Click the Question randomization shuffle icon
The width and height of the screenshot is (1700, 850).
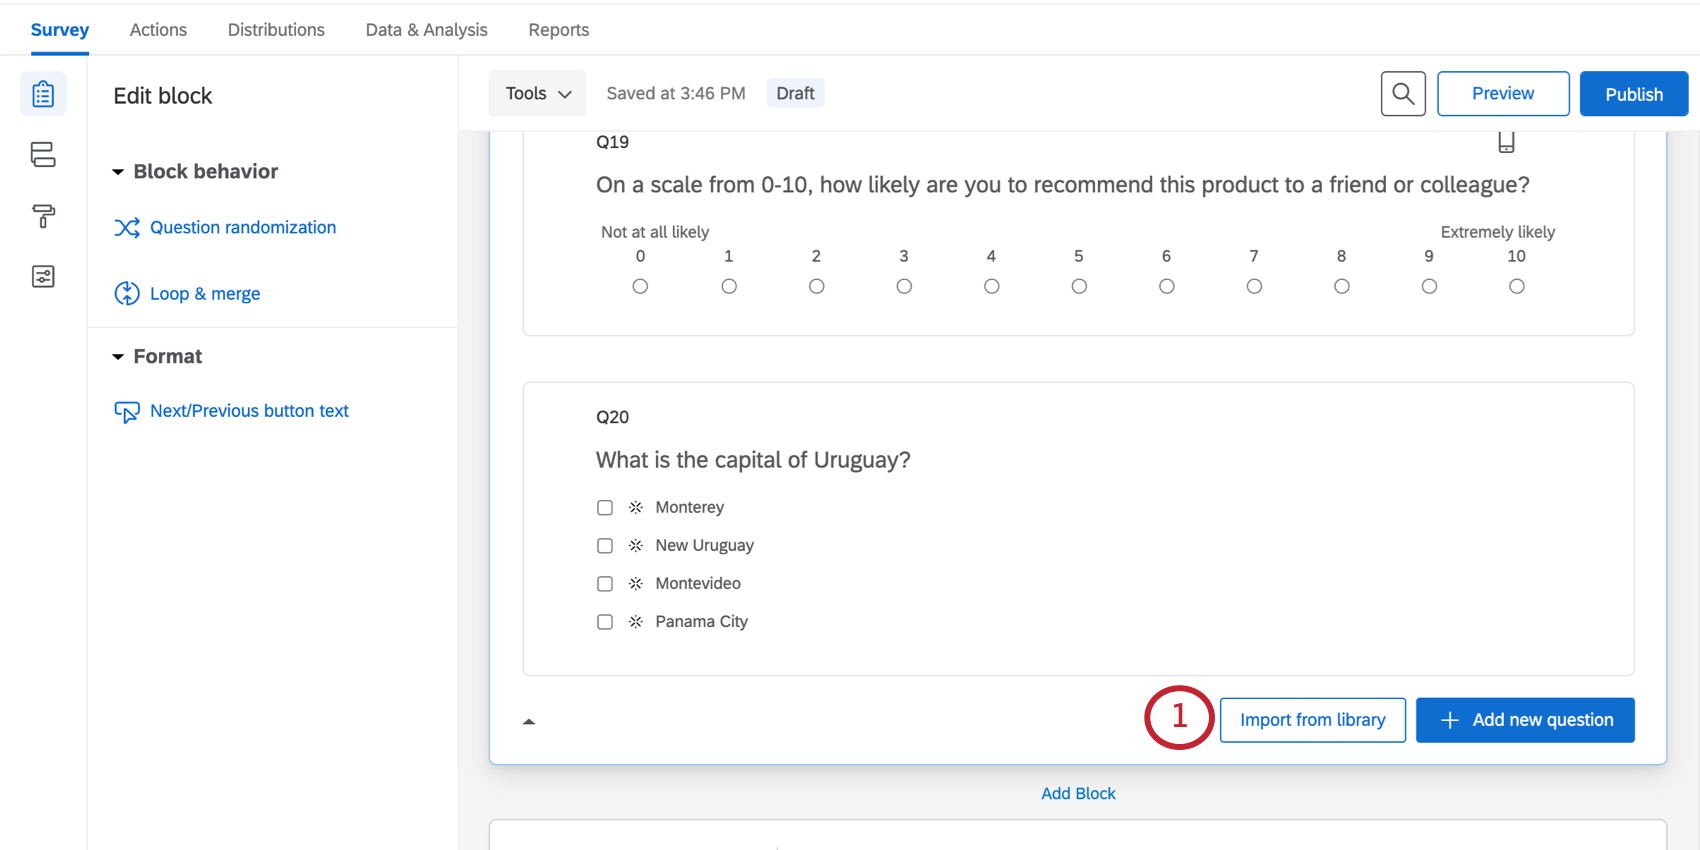pos(127,228)
